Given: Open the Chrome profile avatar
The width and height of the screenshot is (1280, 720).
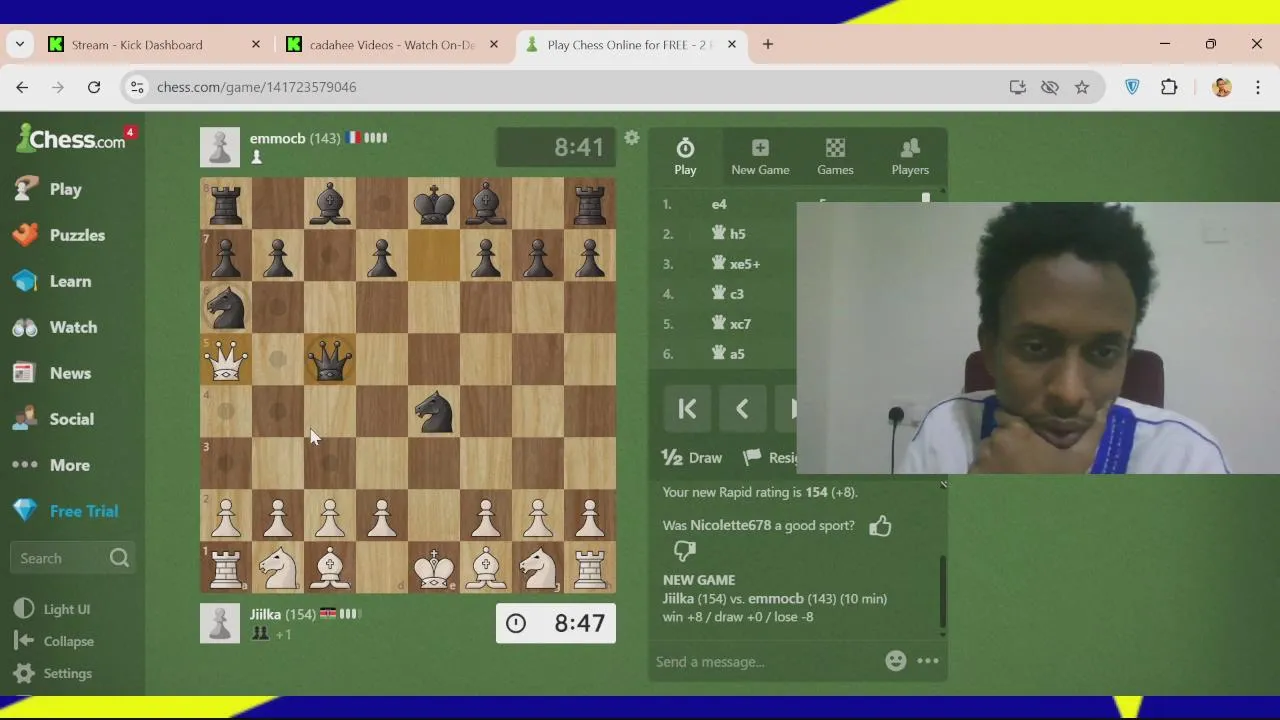Looking at the screenshot, I should [1221, 87].
